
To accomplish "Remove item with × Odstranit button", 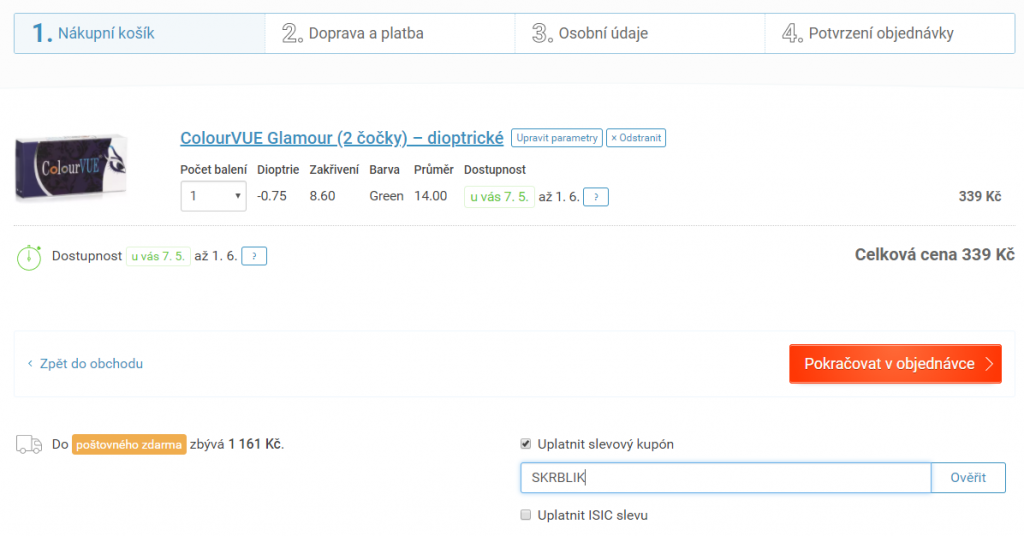I will point(635,138).
